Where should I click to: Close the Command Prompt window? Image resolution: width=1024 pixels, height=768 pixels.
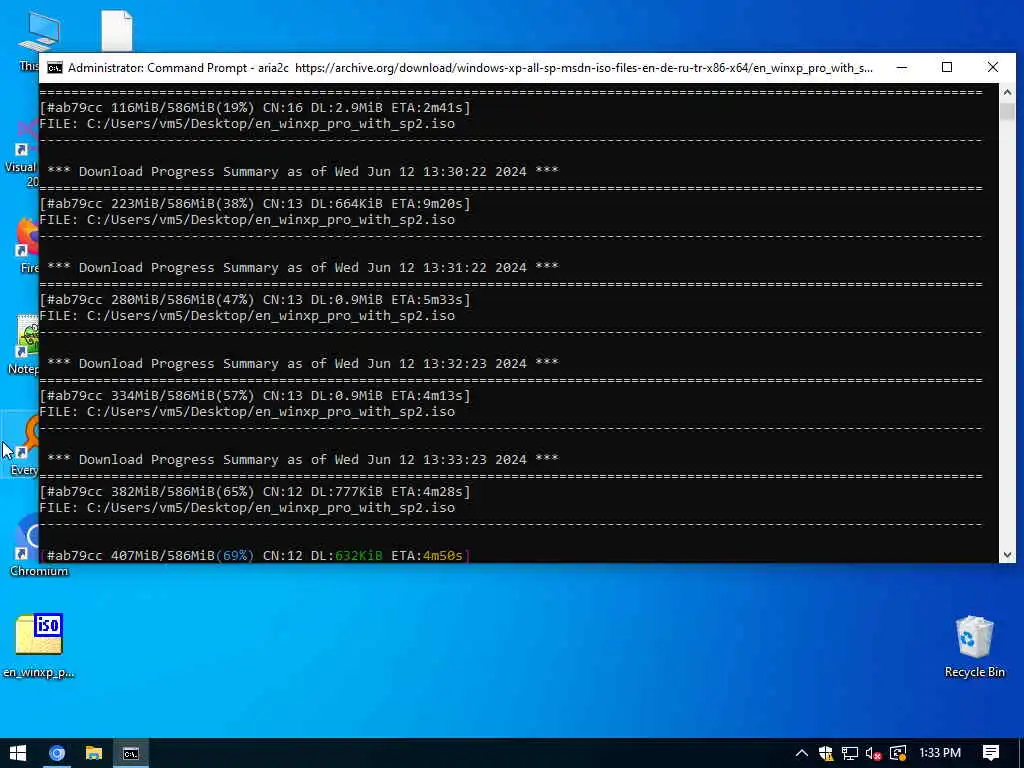point(993,67)
